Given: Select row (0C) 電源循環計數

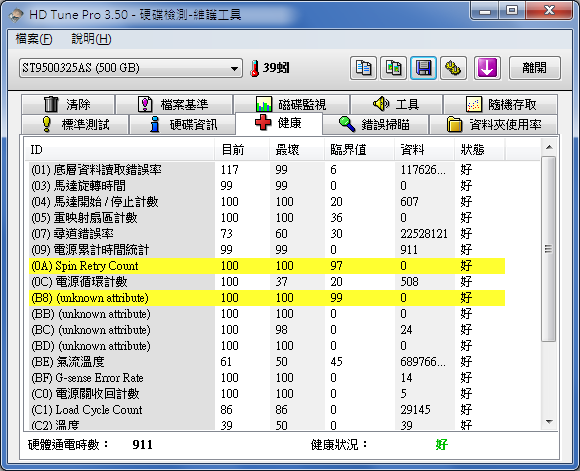Looking at the screenshot, I should (x=267, y=282).
